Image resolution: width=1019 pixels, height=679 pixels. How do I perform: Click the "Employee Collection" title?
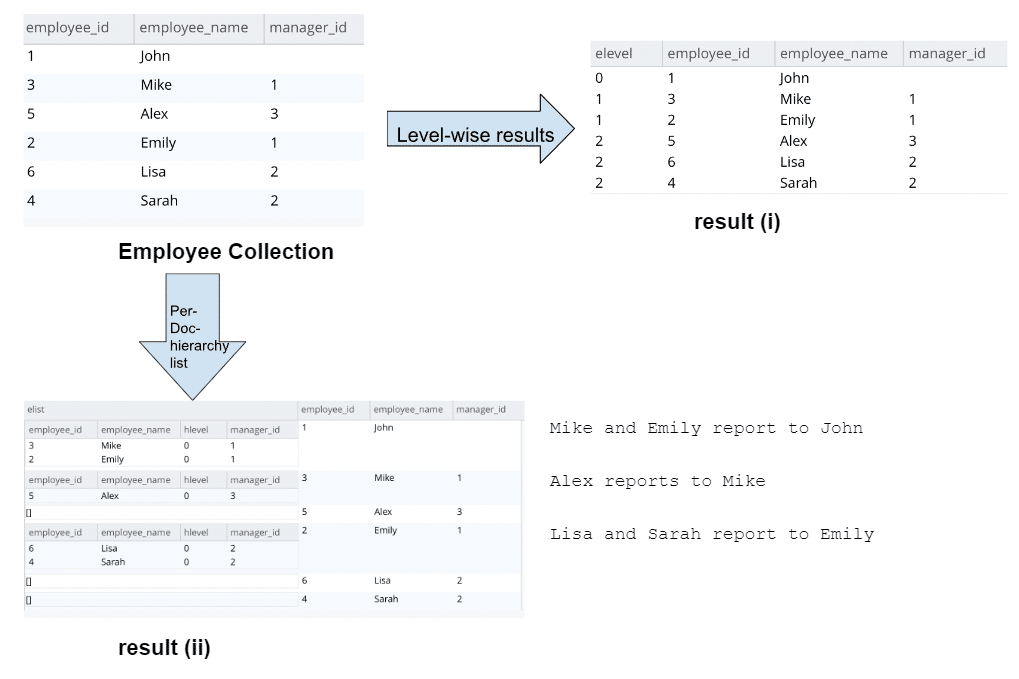point(226,252)
